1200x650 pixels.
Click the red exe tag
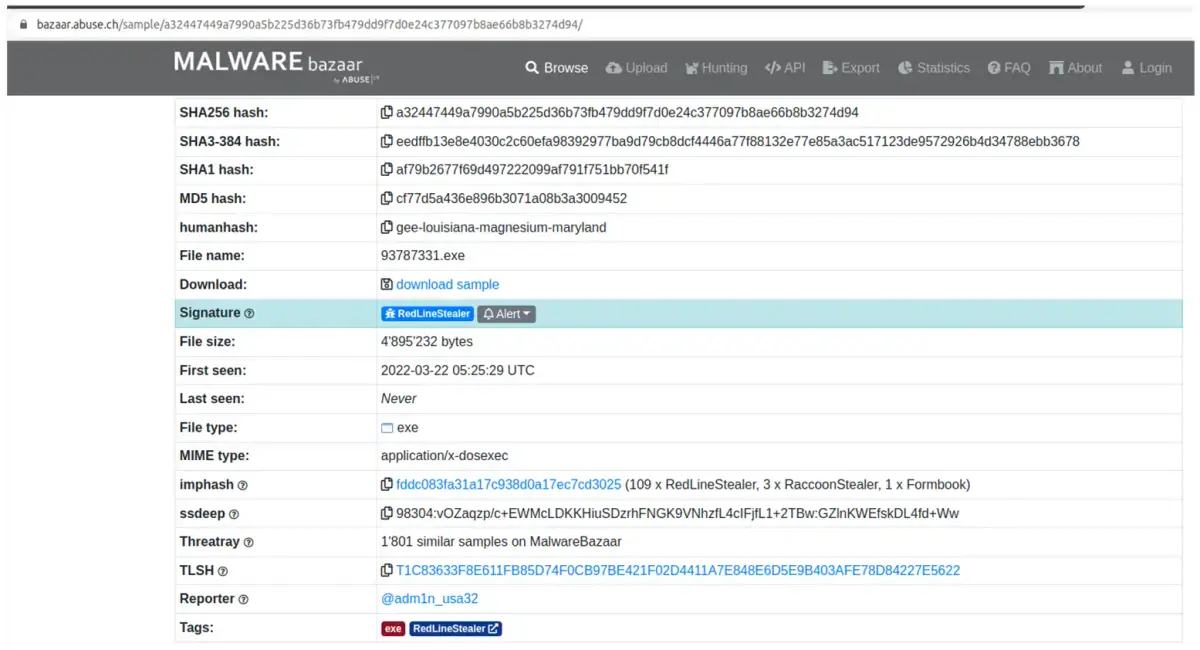393,629
